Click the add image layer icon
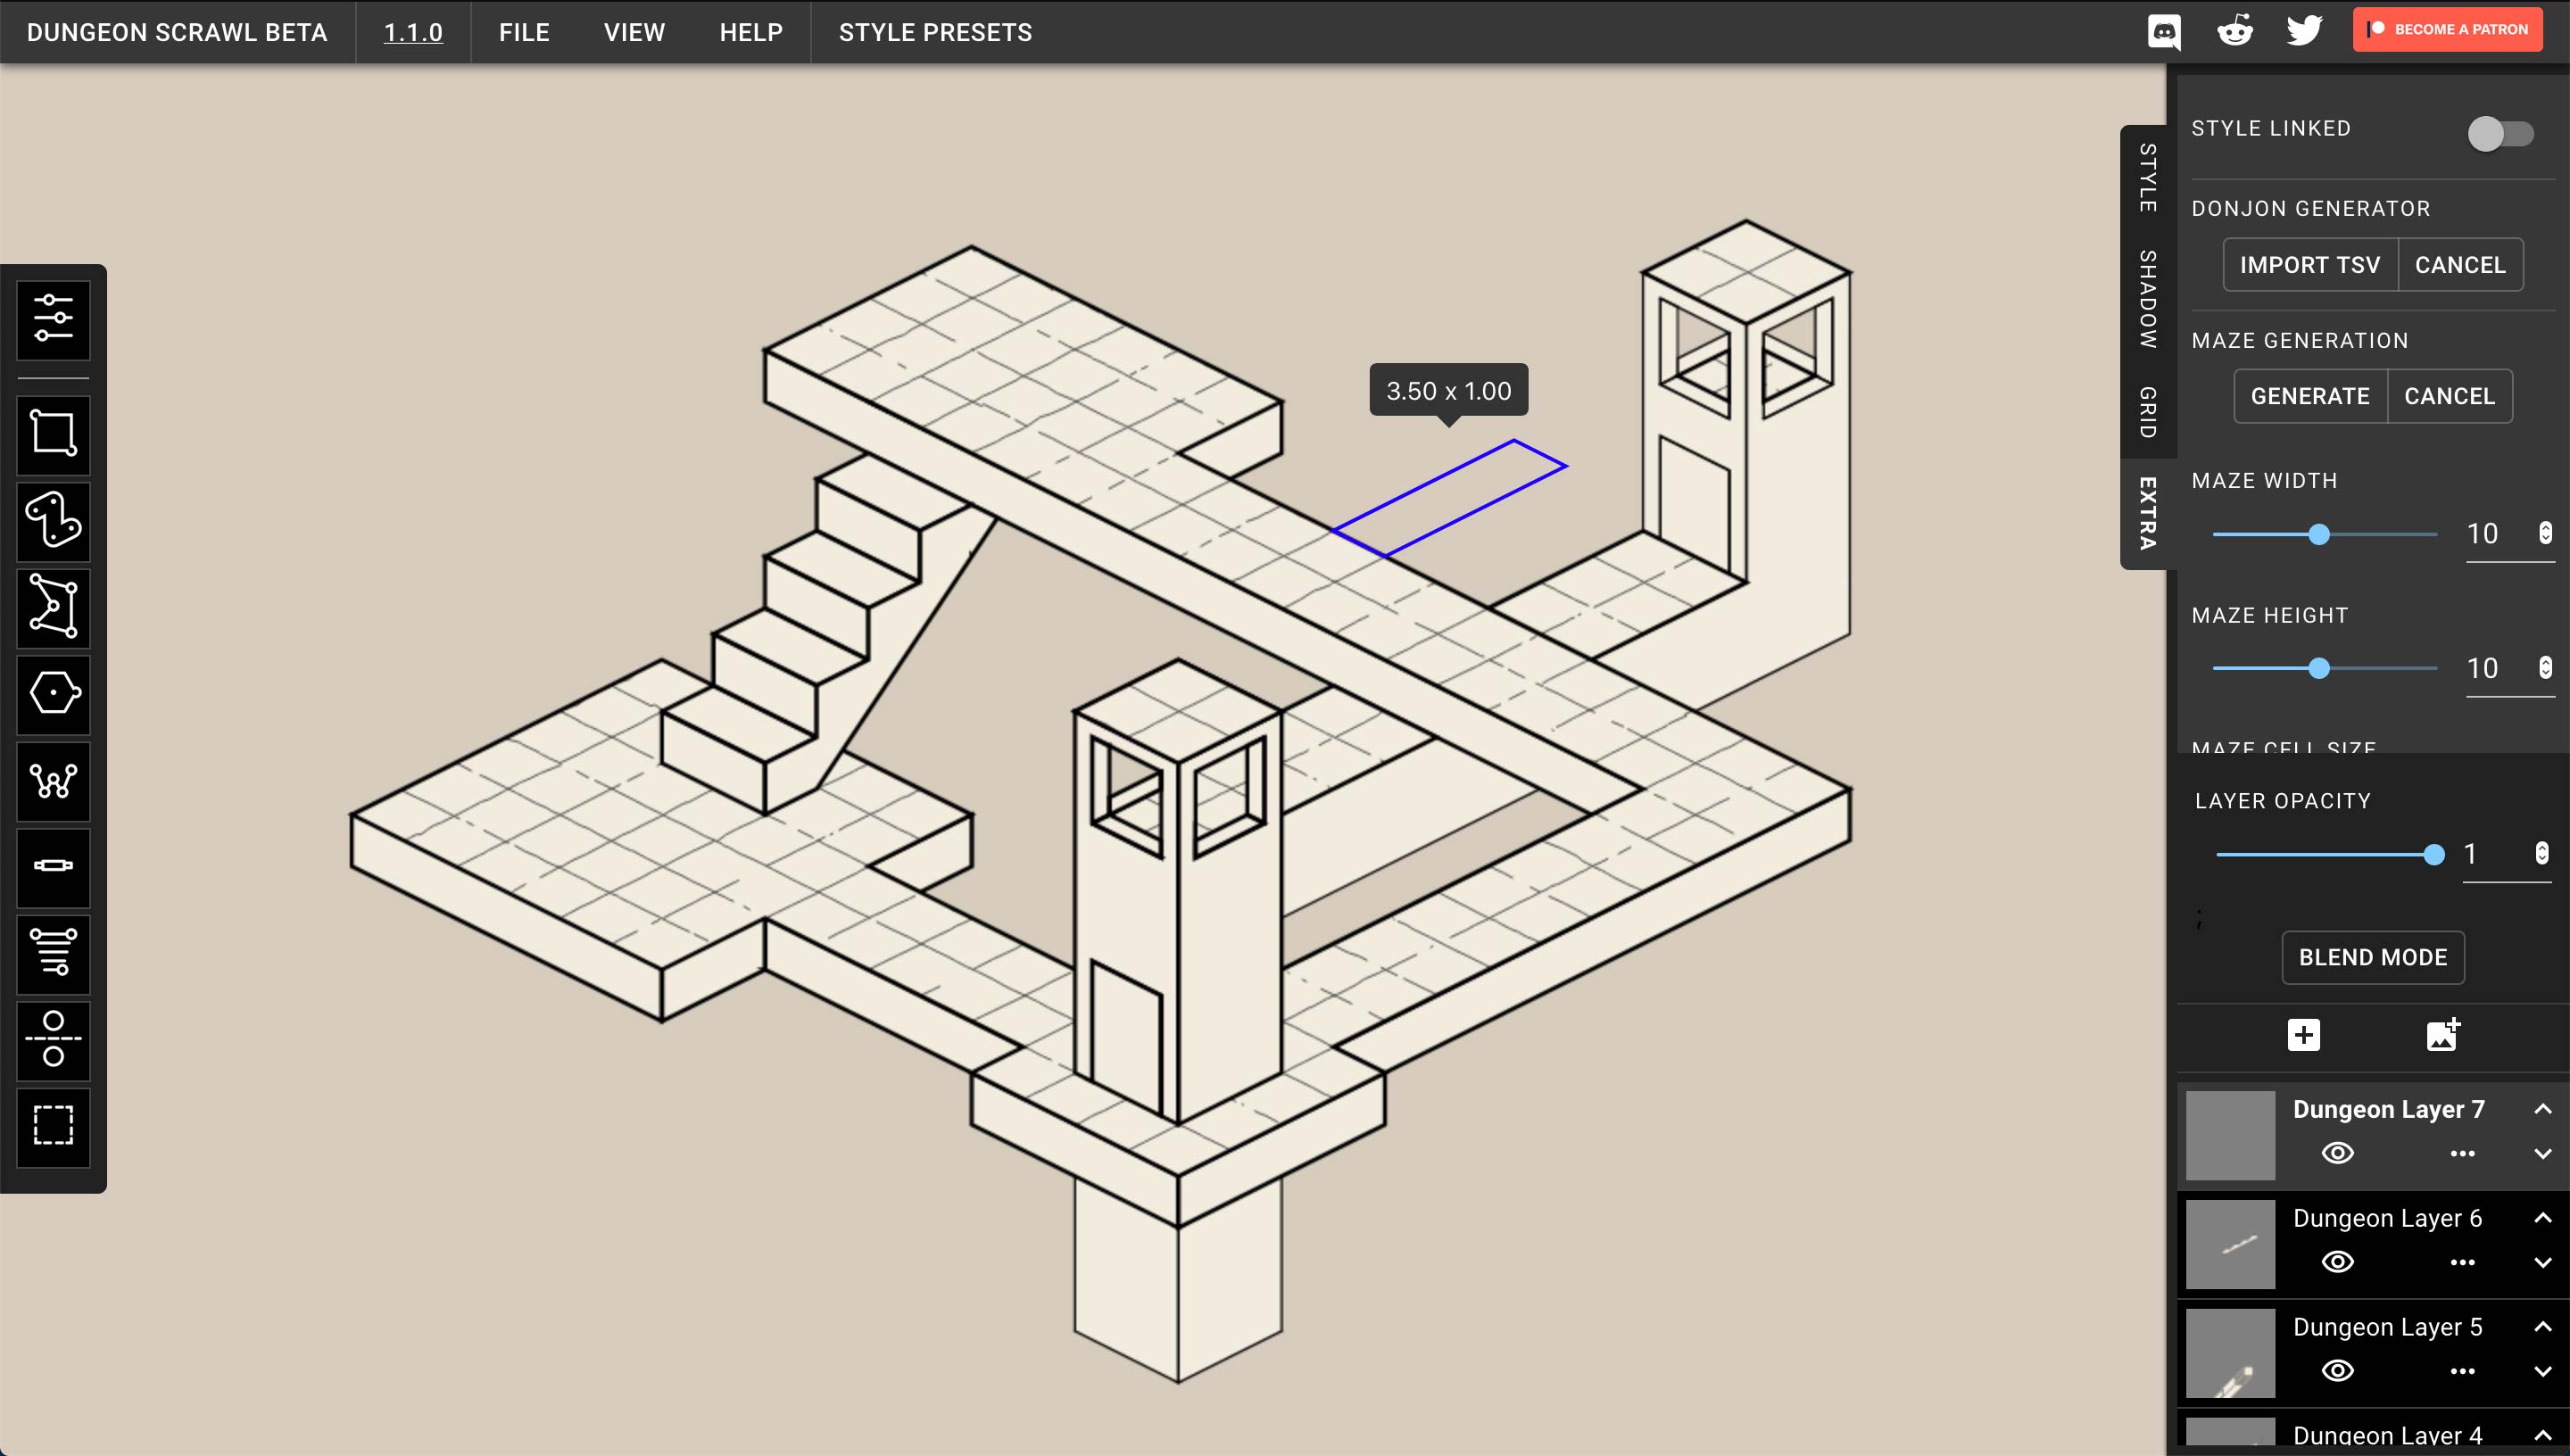The width and height of the screenshot is (2570, 1456). pyautogui.click(x=2442, y=1035)
